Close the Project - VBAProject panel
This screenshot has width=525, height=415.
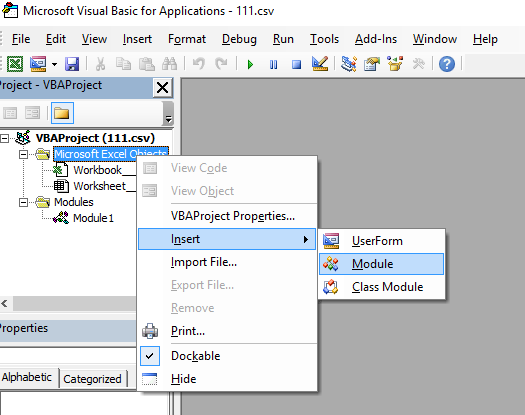(163, 88)
